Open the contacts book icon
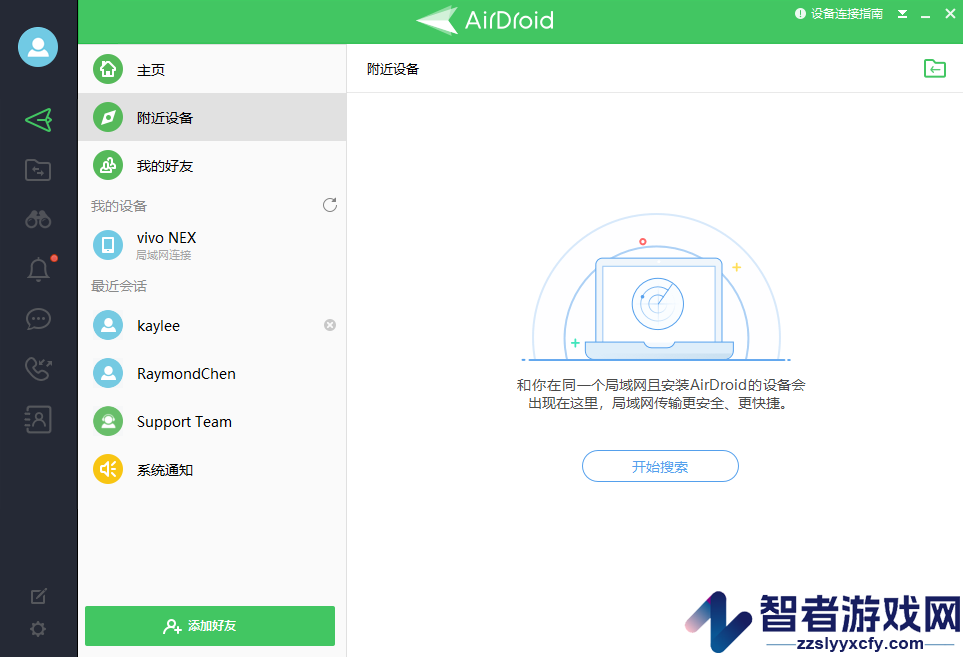Image resolution: width=963 pixels, height=657 pixels. pyautogui.click(x=38, y=419)
